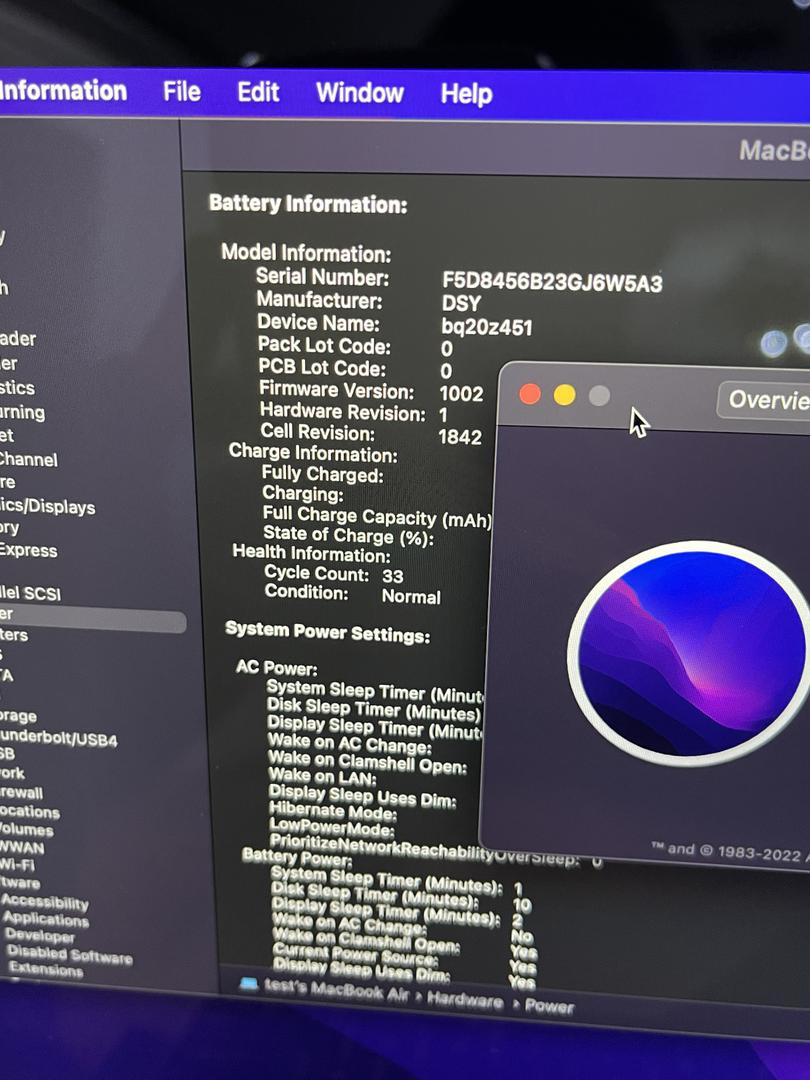Select the Graphics/Displays sidebar item
Viewport: 810px width, 1080px height.
(48, 507)
